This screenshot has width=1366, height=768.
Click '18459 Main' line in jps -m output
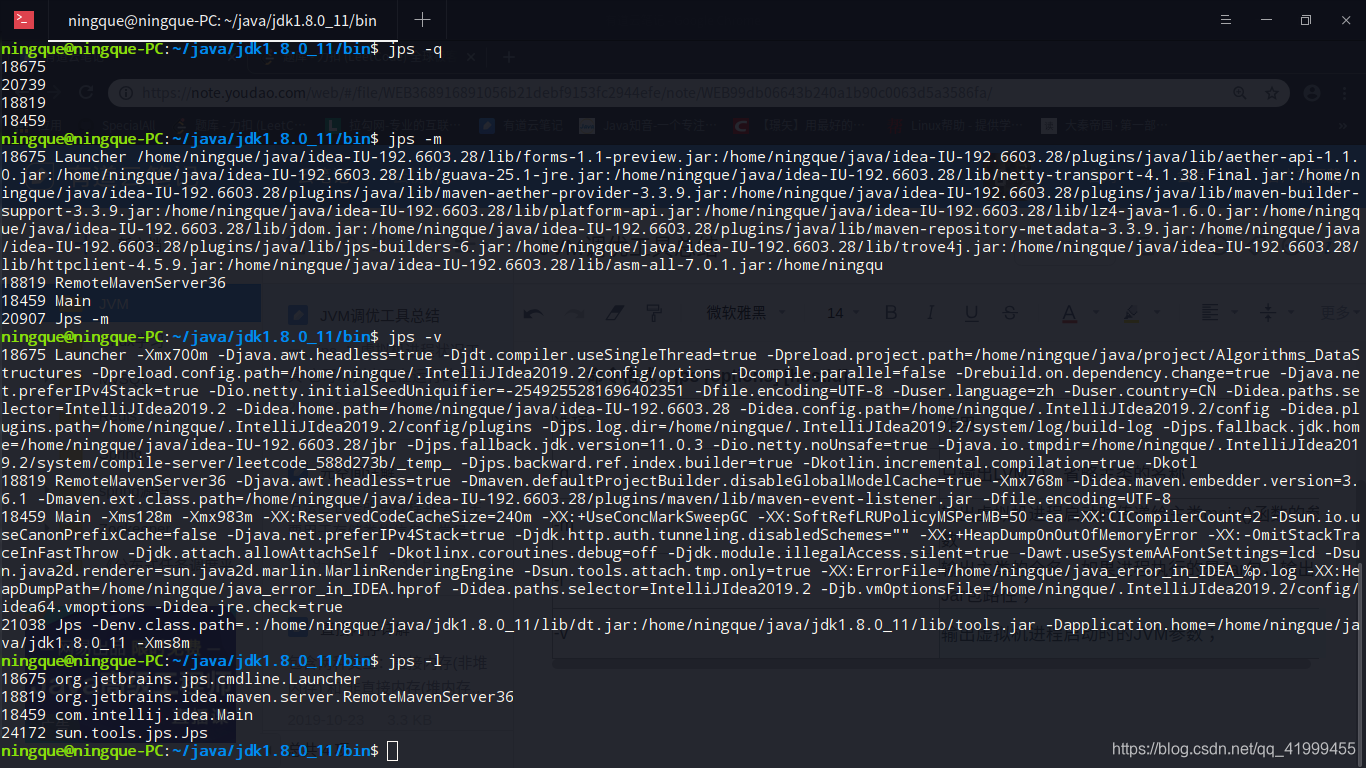click(x=46, y=301)
